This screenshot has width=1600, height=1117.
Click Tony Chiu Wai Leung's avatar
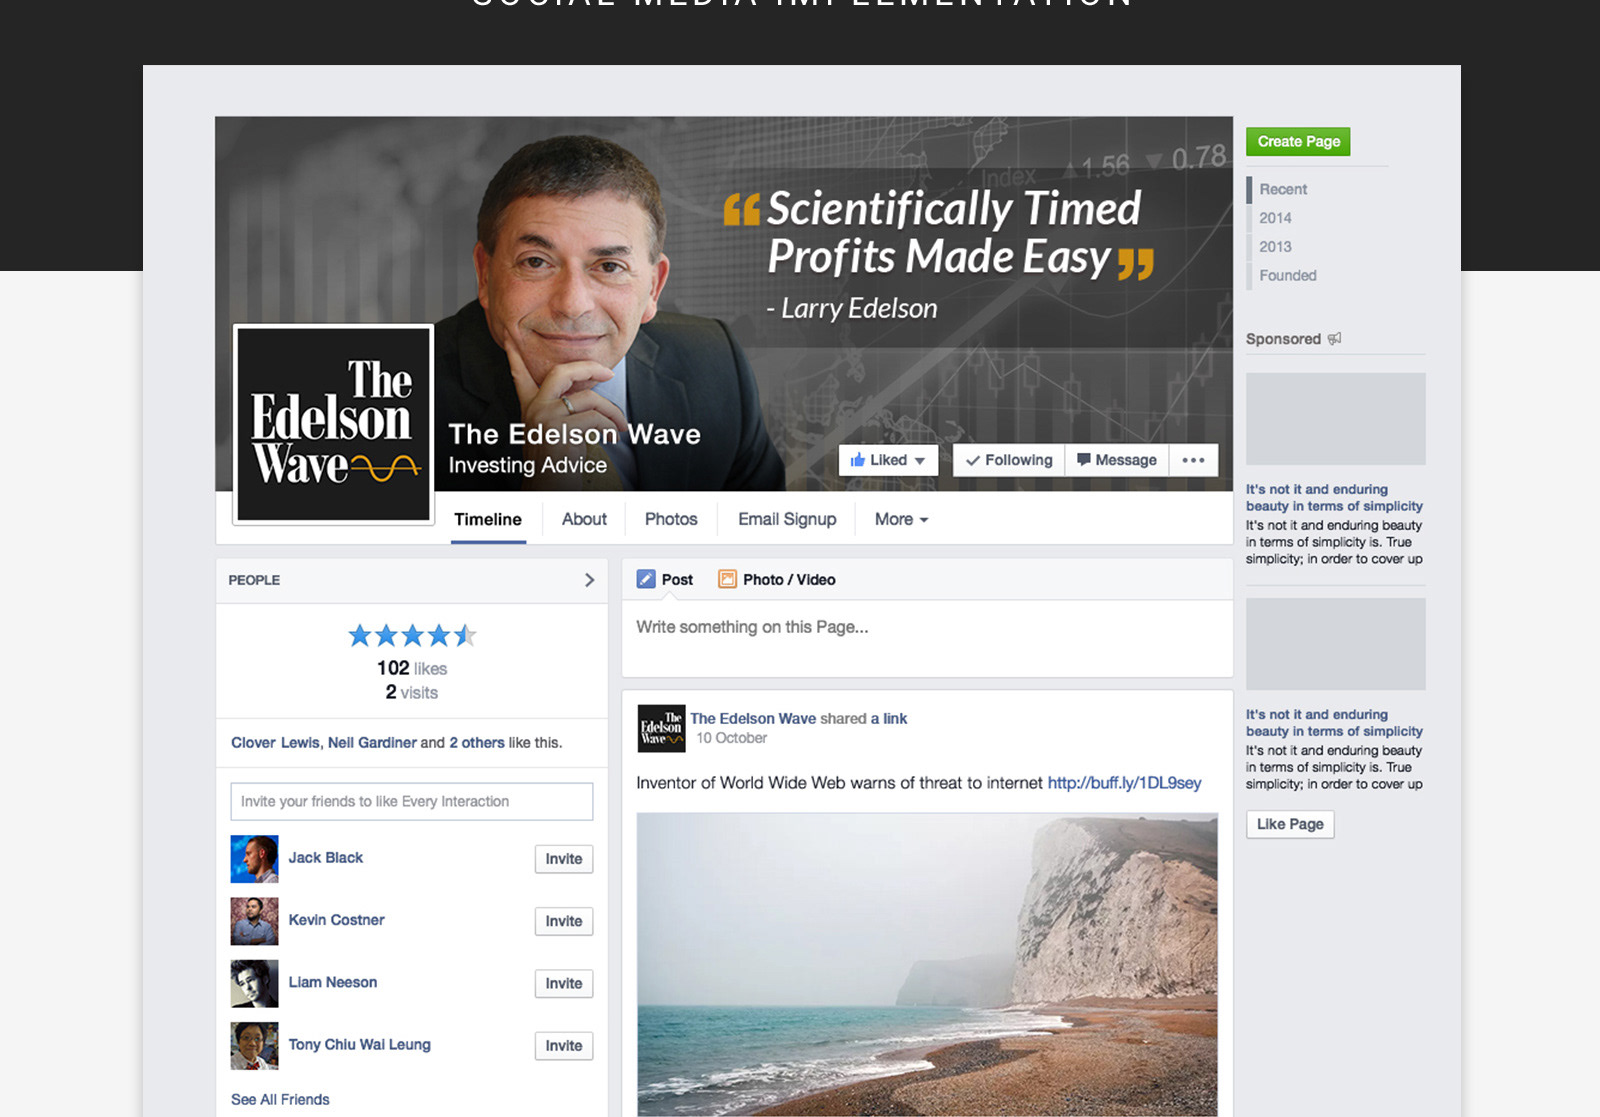pos(254,1045)
